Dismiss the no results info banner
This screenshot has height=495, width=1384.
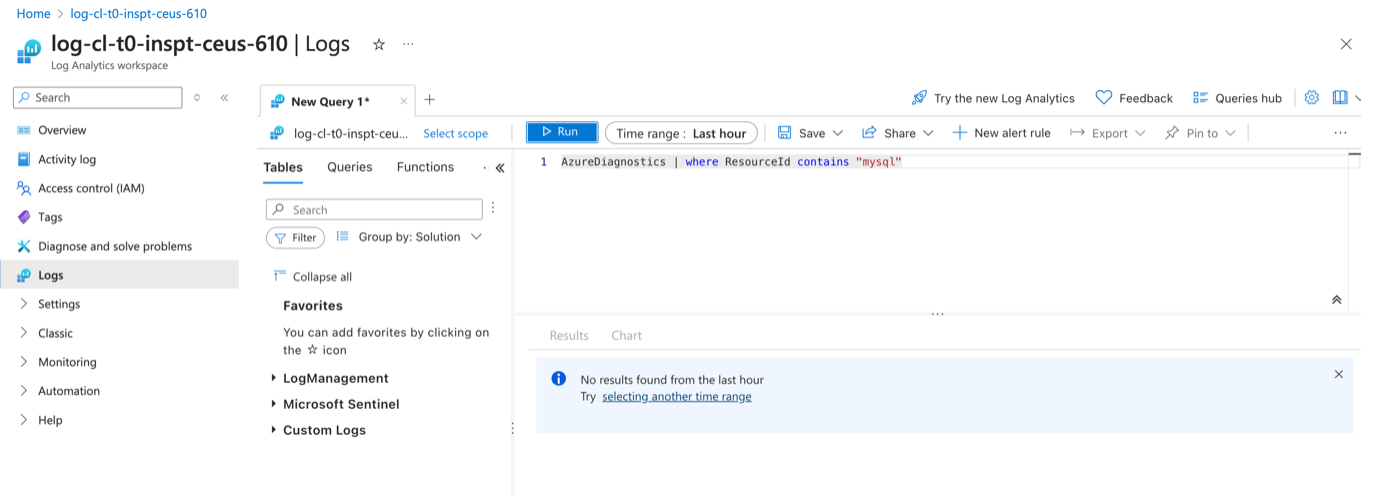coord(1338,374)
